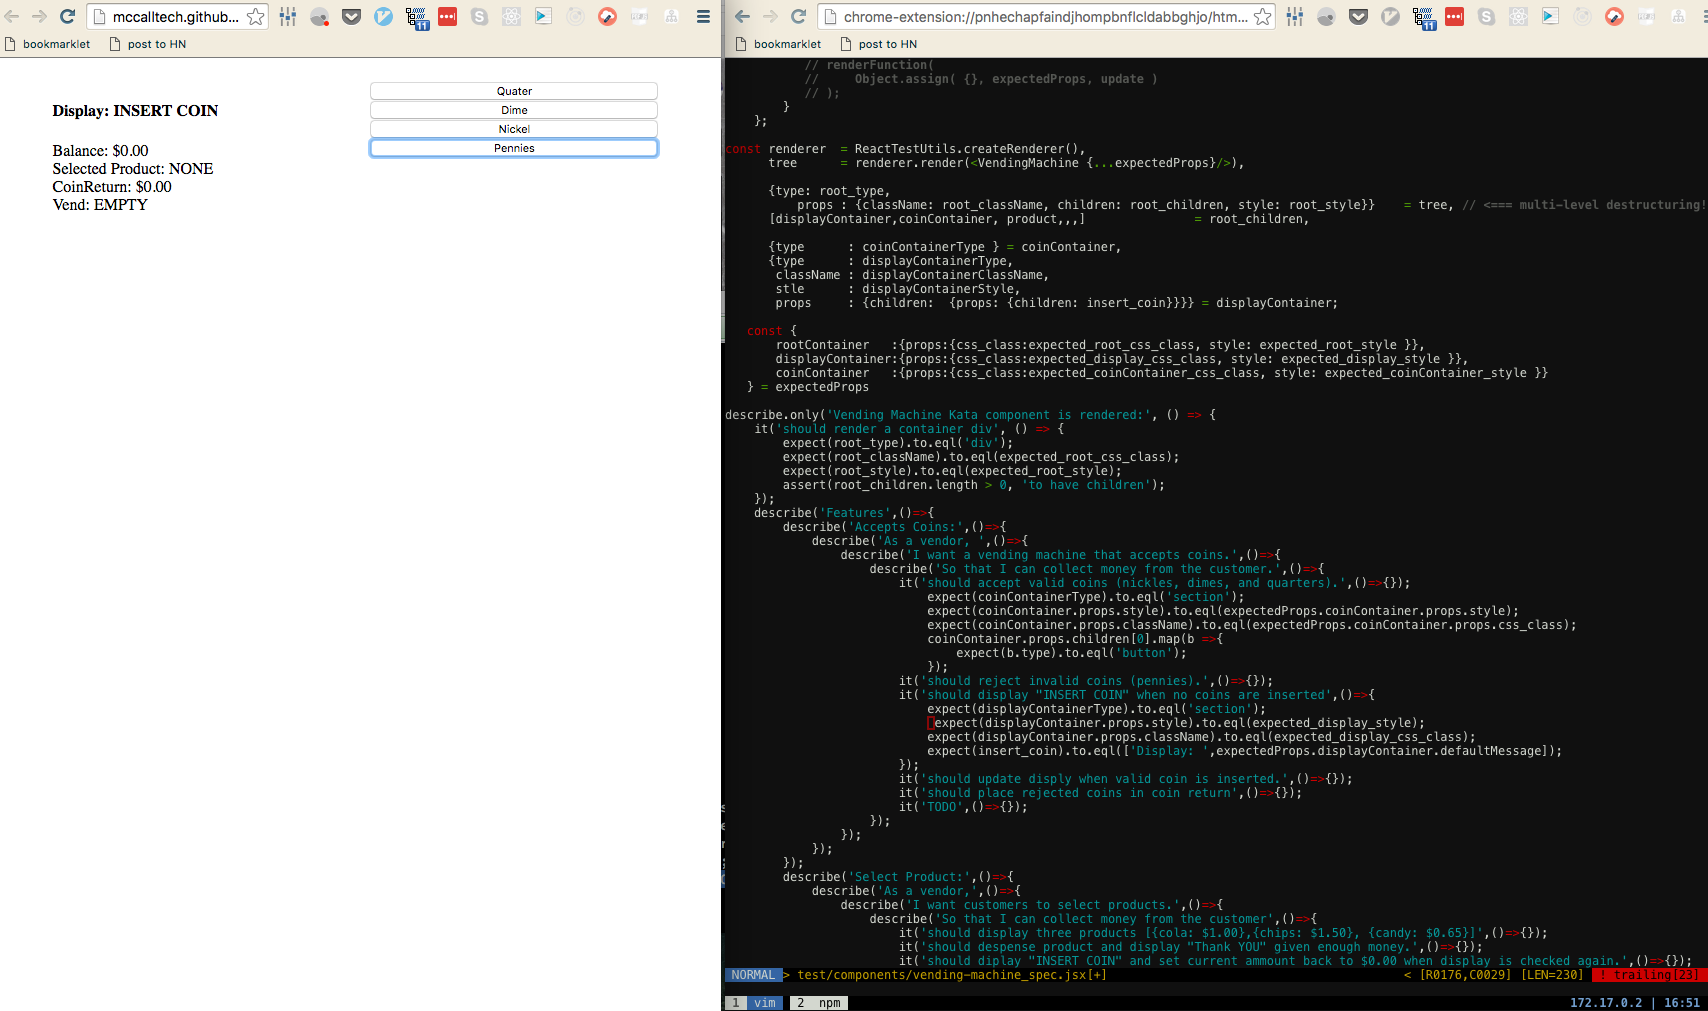This screenshot has height=1011, width=1708.
Task: Click the CoinReturn: $0.00 text
Action: pos(112,187)
